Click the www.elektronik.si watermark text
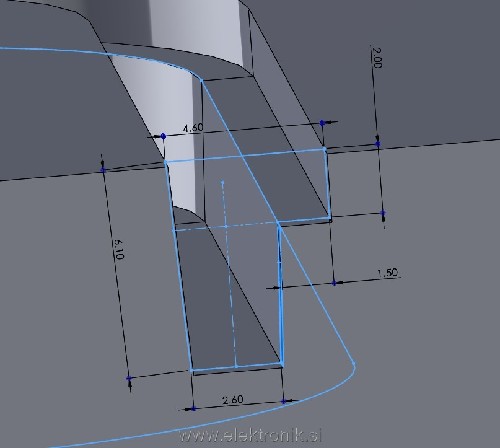Image resolution: width=500 pixels, height=448 pixels. point(250,435)
